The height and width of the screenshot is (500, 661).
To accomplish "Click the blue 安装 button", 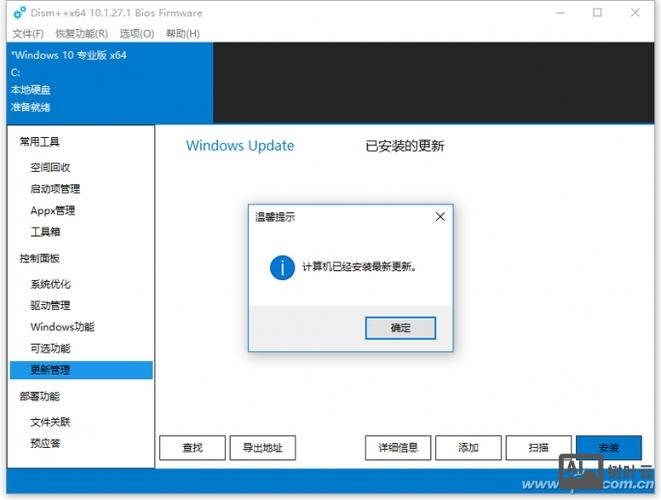I will click(x=609, y=448).
